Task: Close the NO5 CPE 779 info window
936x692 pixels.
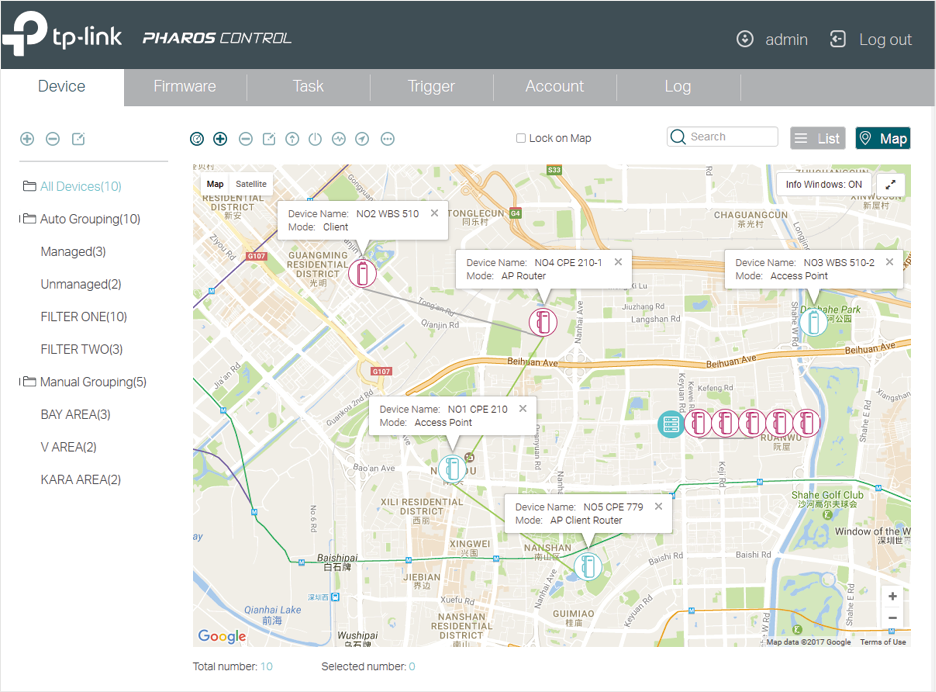Action: click(658, 506)
